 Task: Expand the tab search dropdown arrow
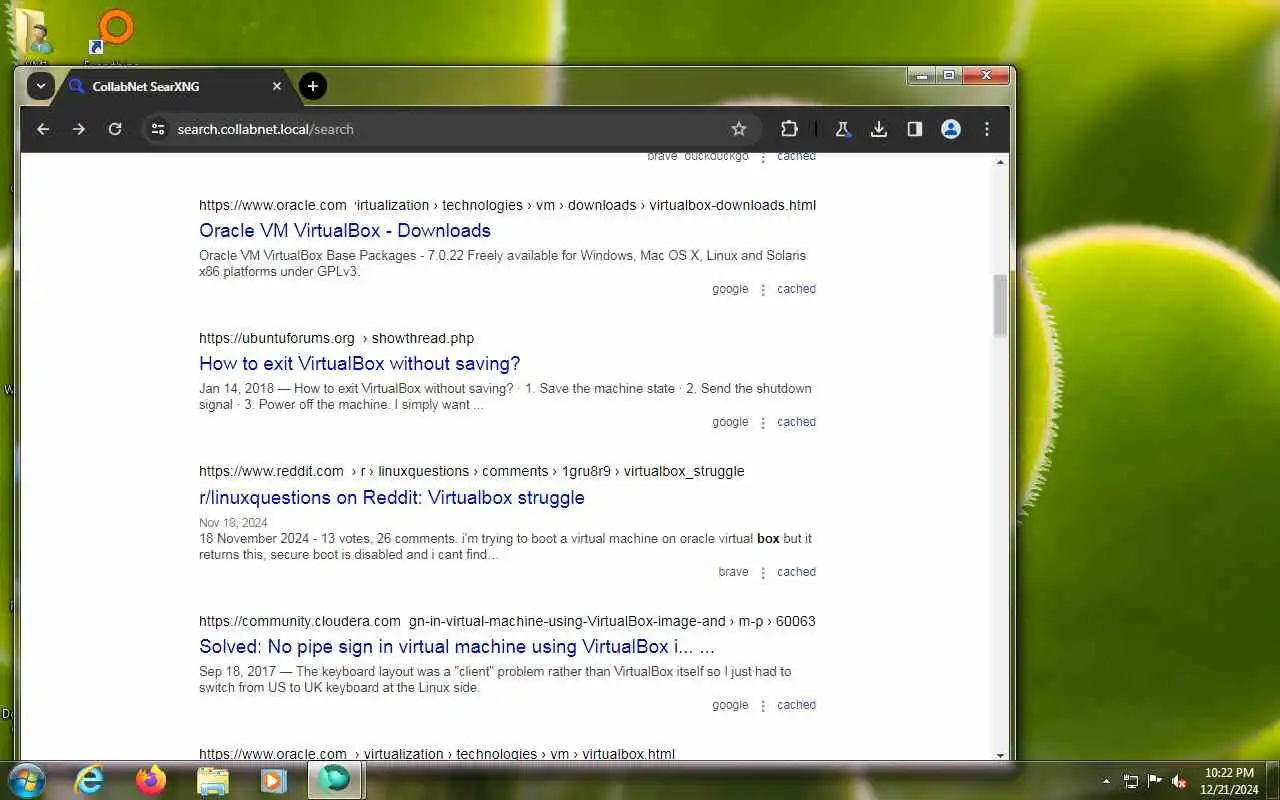pyautogui.click(x=40, y=86)
